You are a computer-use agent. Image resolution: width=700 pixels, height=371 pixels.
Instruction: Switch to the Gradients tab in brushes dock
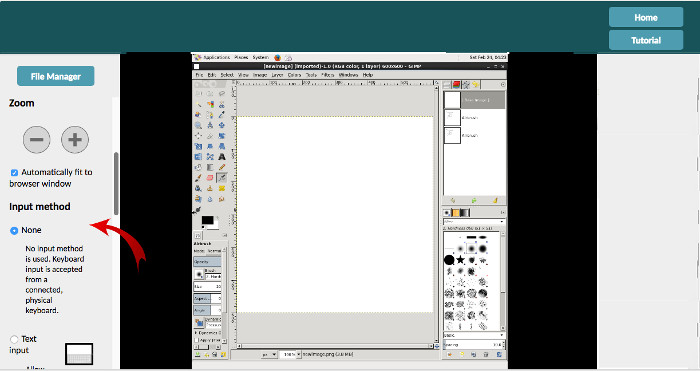(465, 213)
